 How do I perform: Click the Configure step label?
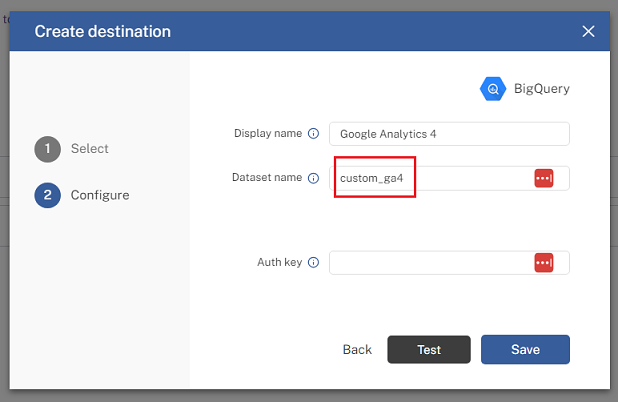point(100,195)
